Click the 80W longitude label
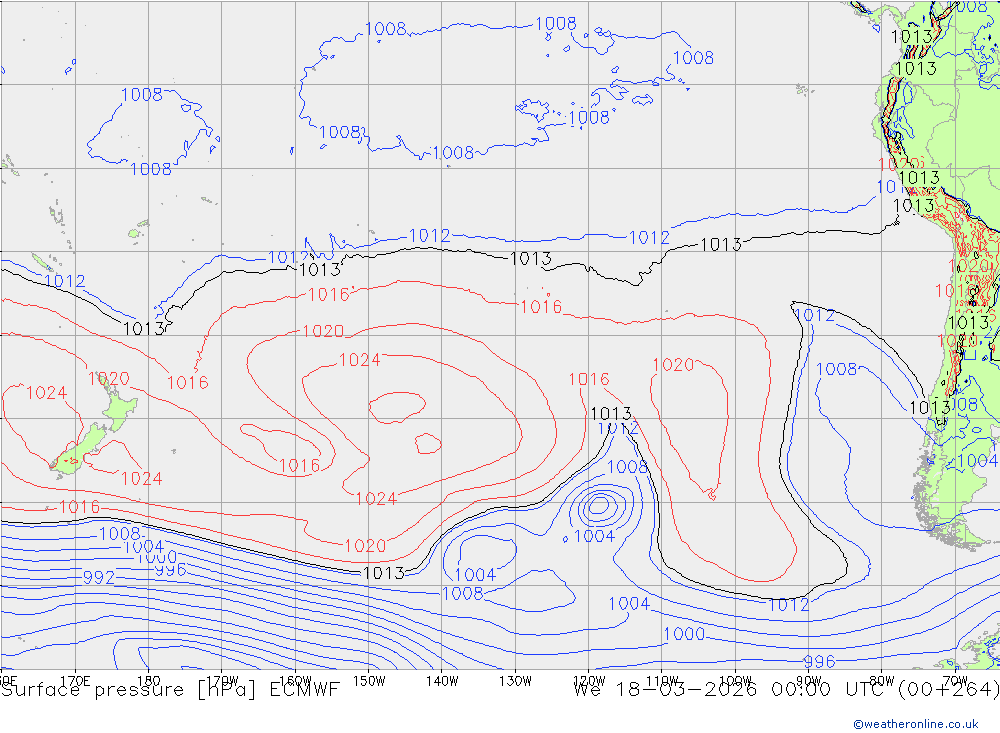The image size is (1000, 733). point(882,681)
